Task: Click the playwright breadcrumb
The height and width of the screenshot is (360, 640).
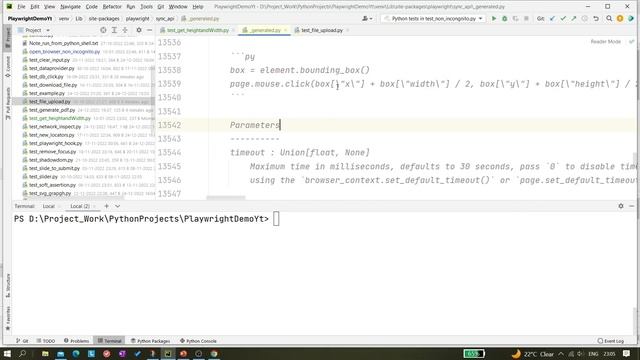Action: tap(137, 19)
